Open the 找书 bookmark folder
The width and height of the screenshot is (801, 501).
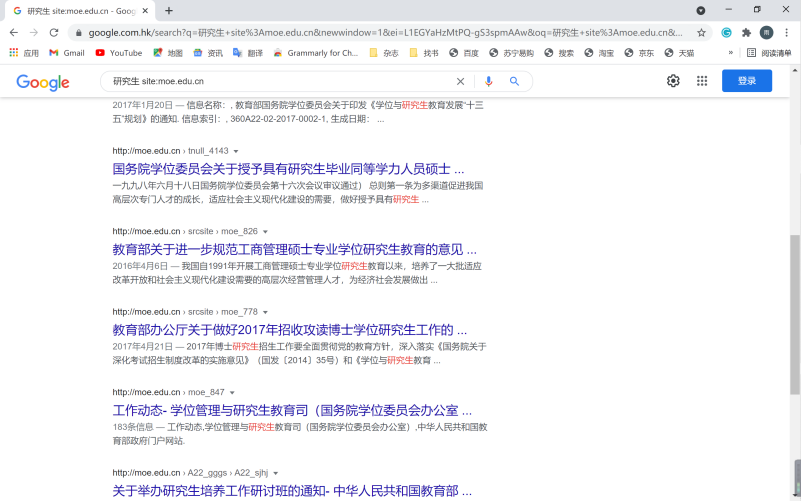[x=424, y=53]
